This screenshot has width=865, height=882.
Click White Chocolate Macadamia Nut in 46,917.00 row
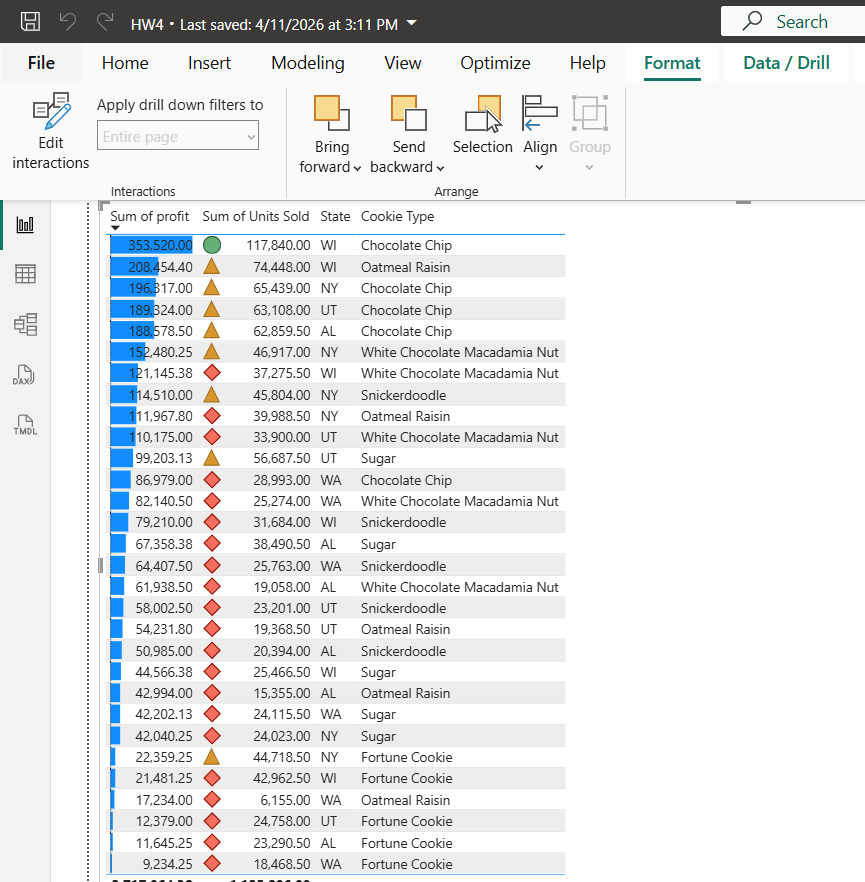(459, 352)
